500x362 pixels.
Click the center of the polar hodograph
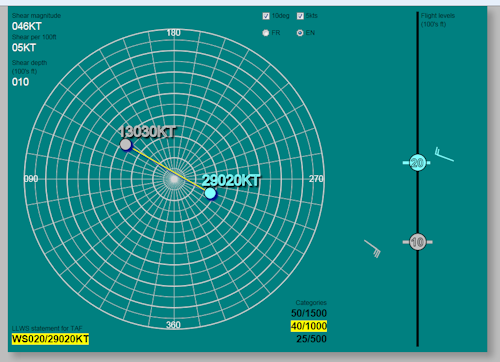(174, 179)
